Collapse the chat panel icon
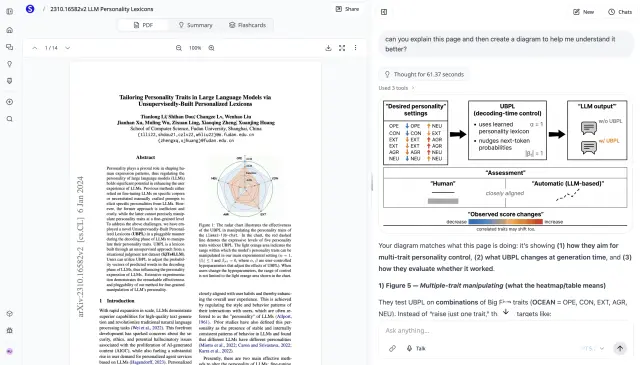 384,12
